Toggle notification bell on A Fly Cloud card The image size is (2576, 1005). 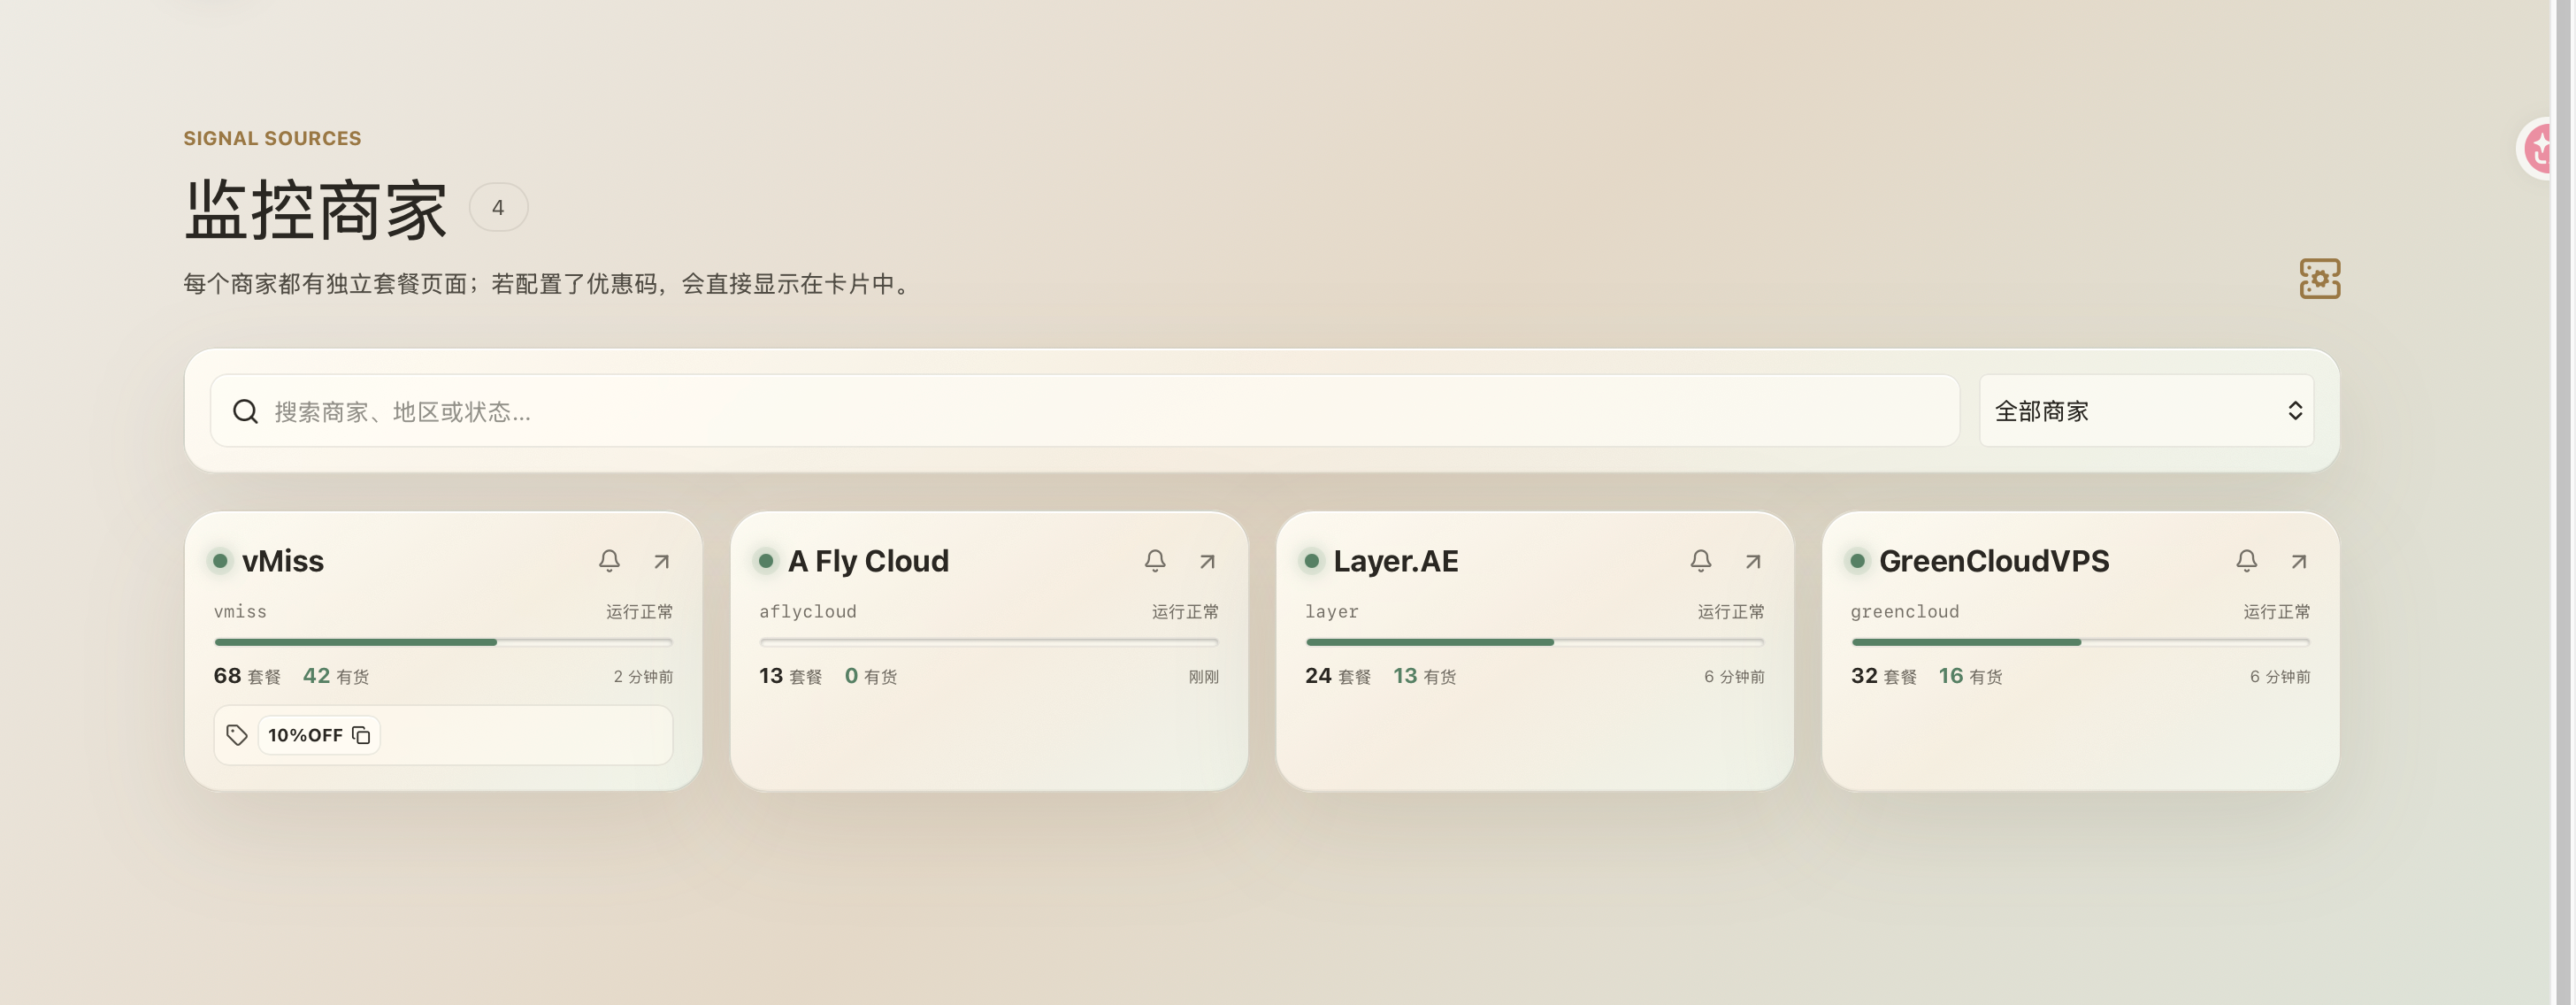point(1155,561)
